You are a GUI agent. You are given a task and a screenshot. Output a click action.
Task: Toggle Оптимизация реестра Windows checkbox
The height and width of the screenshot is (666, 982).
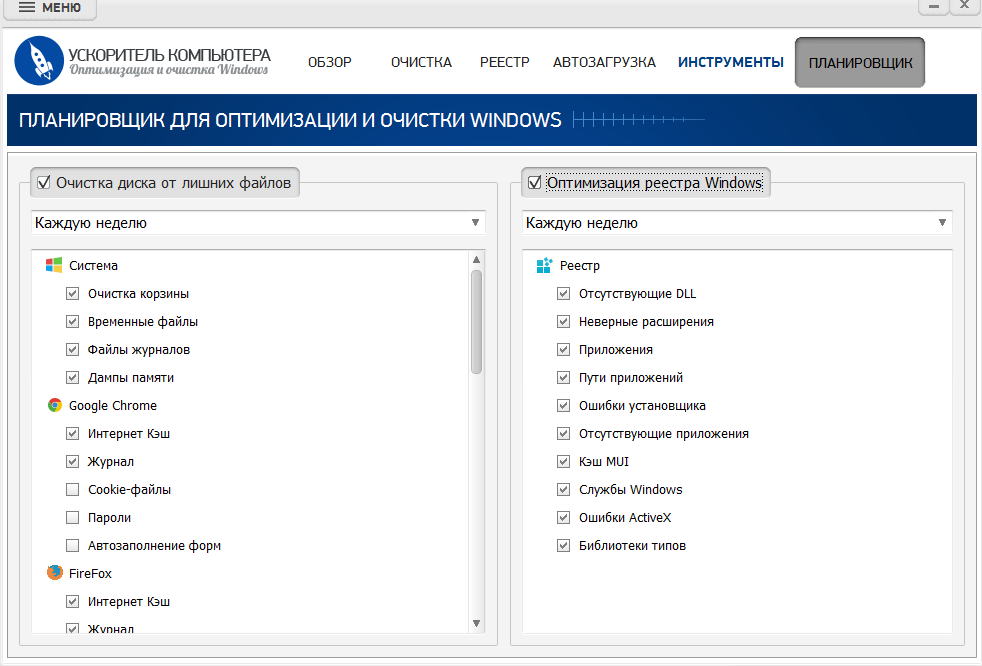(x=534, y=182)
